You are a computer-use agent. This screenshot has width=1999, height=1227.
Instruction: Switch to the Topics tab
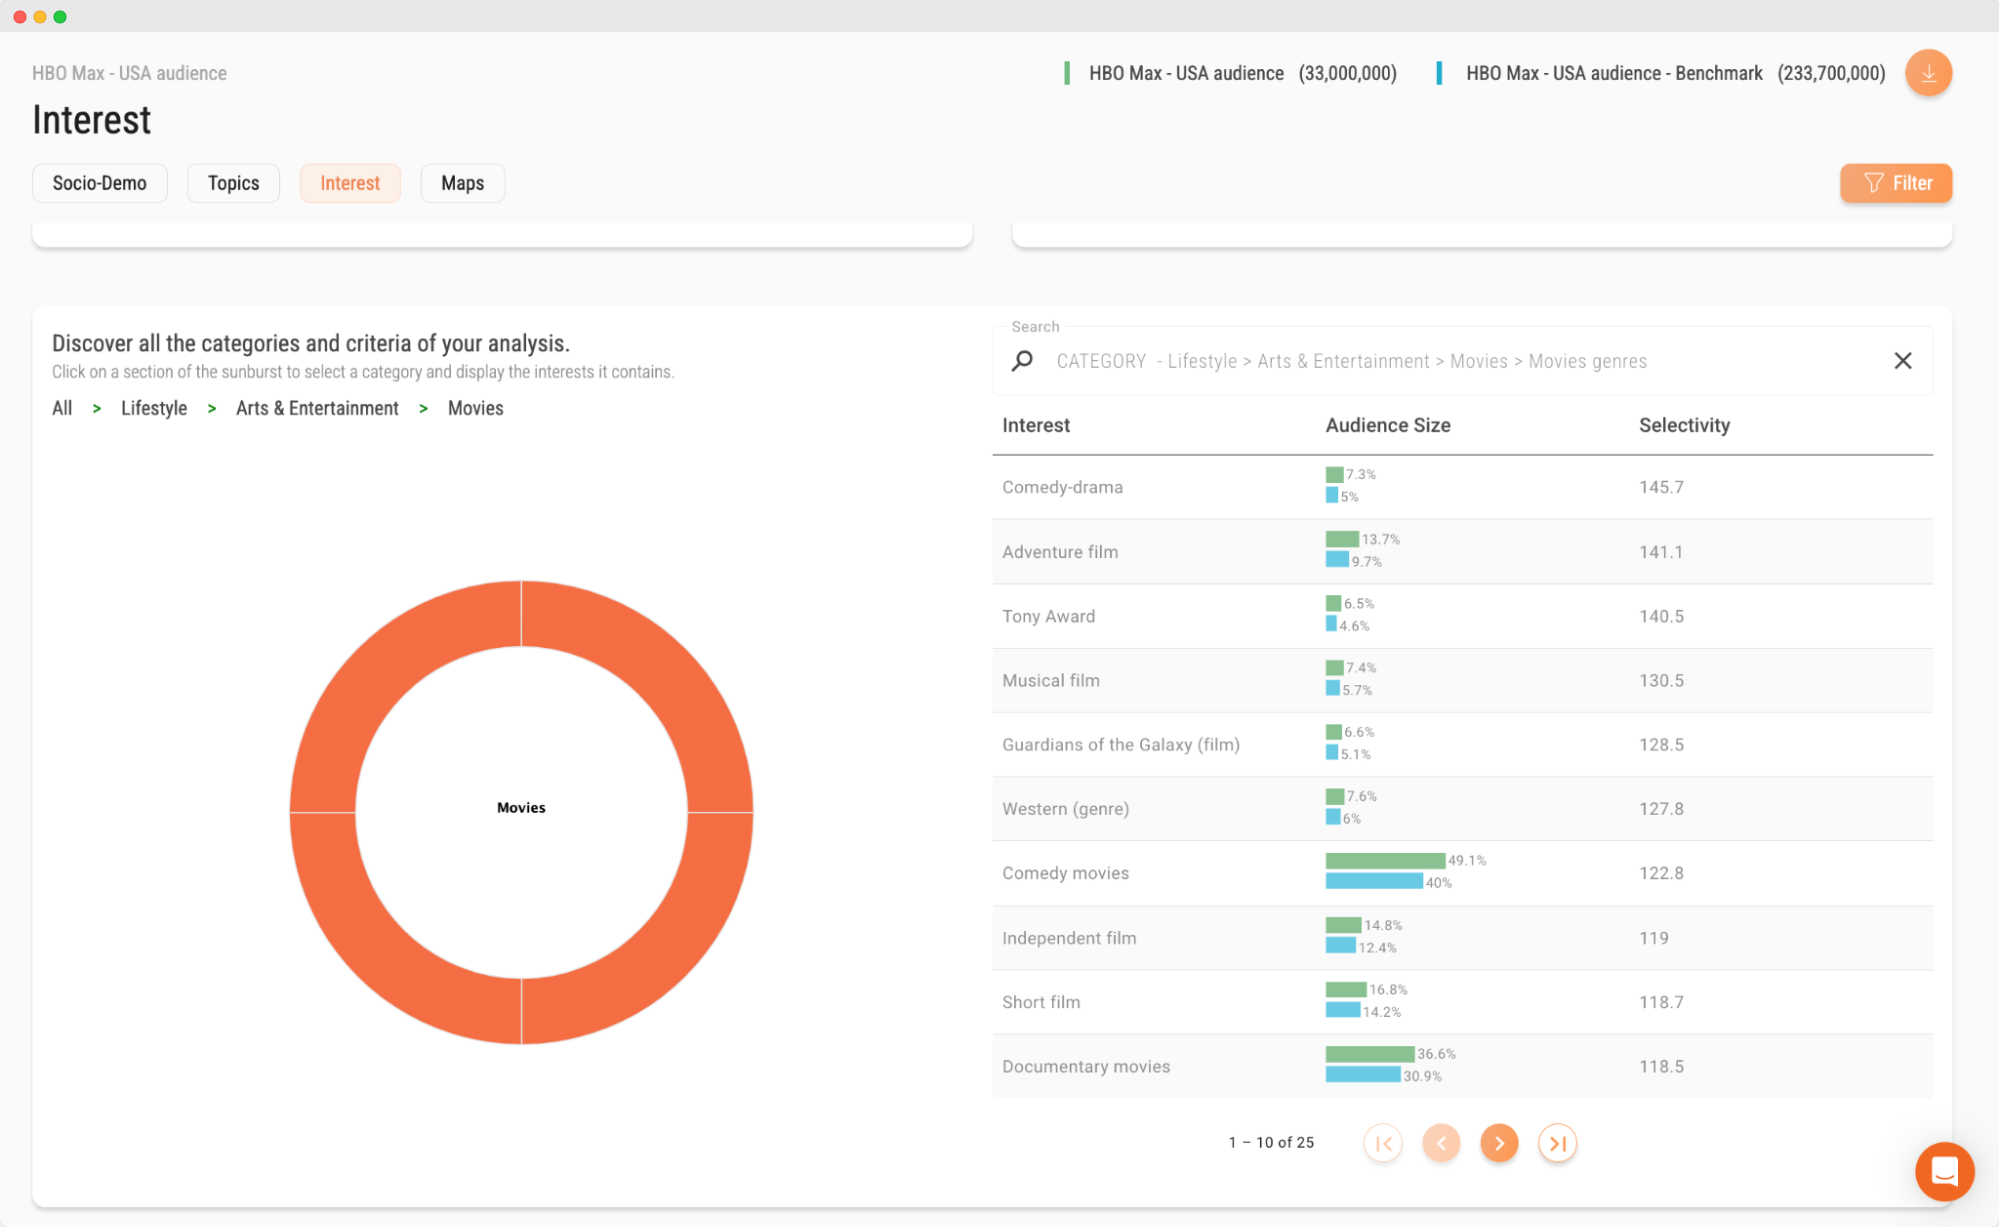click(x=233, y=183)
